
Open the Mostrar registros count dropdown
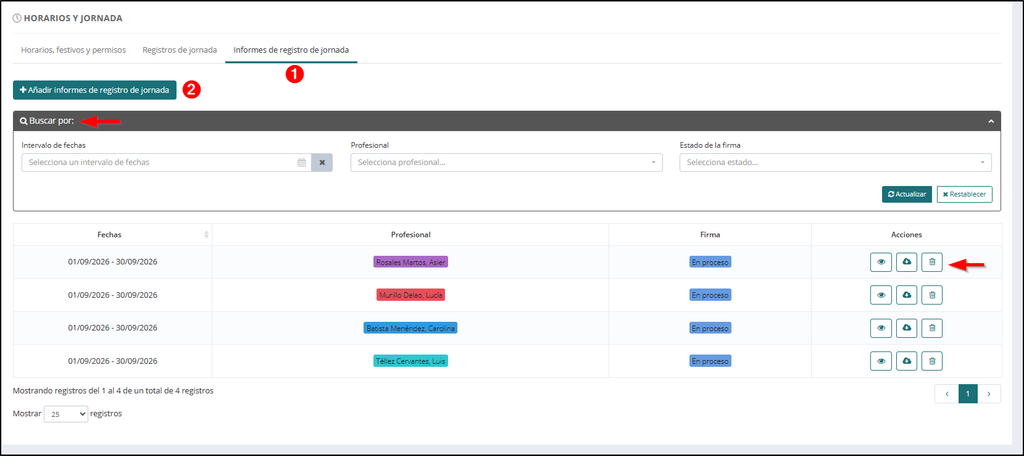(x=66, y=414)
